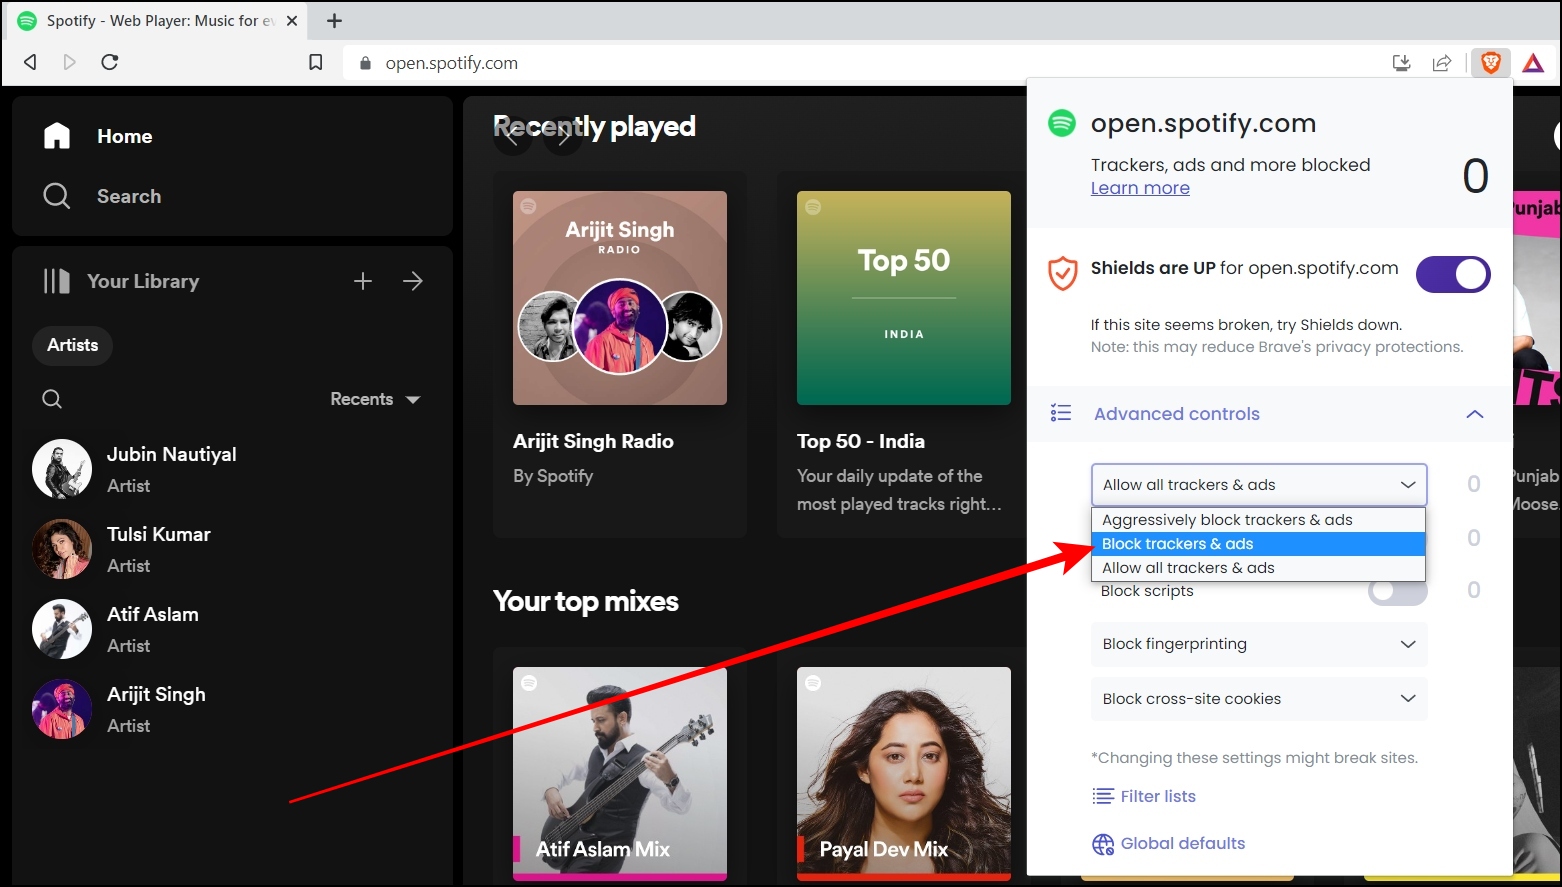Select Aggressively block trackers & ads
1562x887 pixels.
click(1258, 520)
